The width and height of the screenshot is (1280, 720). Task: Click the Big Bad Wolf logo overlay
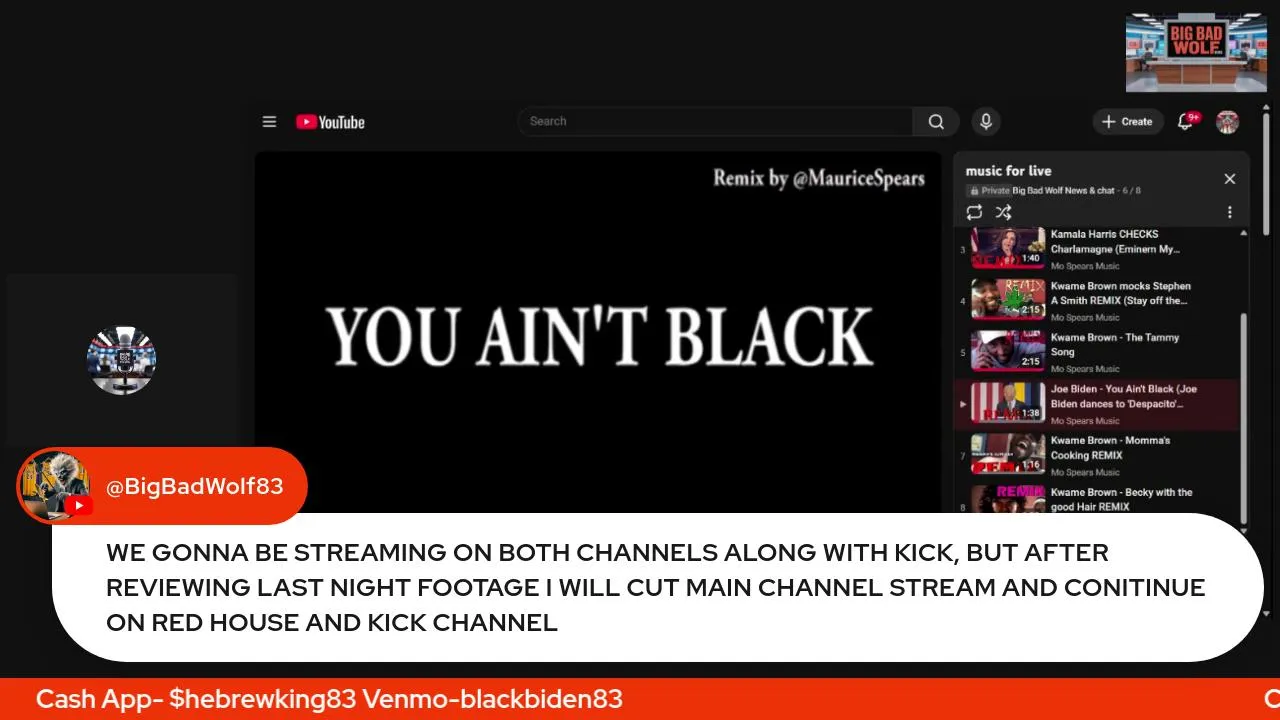pyautogui.click(x=1196, y=53)
